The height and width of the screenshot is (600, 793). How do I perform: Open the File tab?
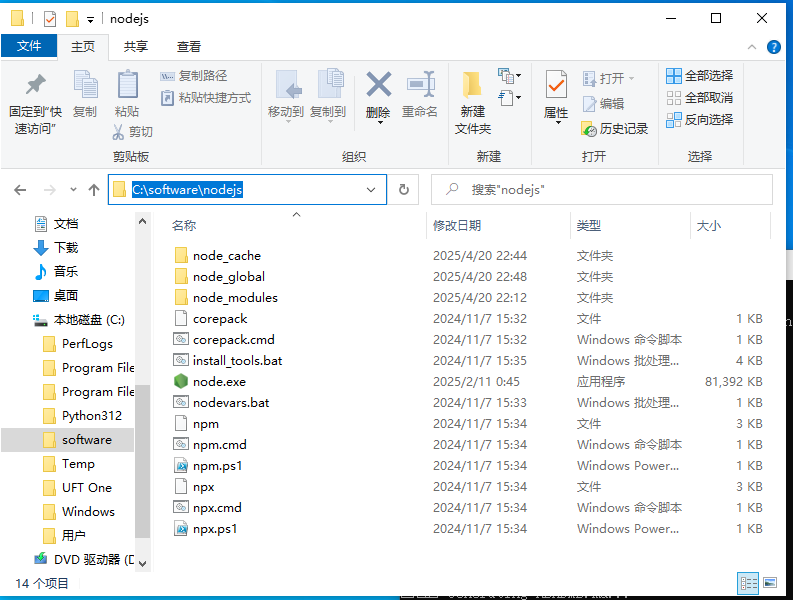[x=29, y=46]
